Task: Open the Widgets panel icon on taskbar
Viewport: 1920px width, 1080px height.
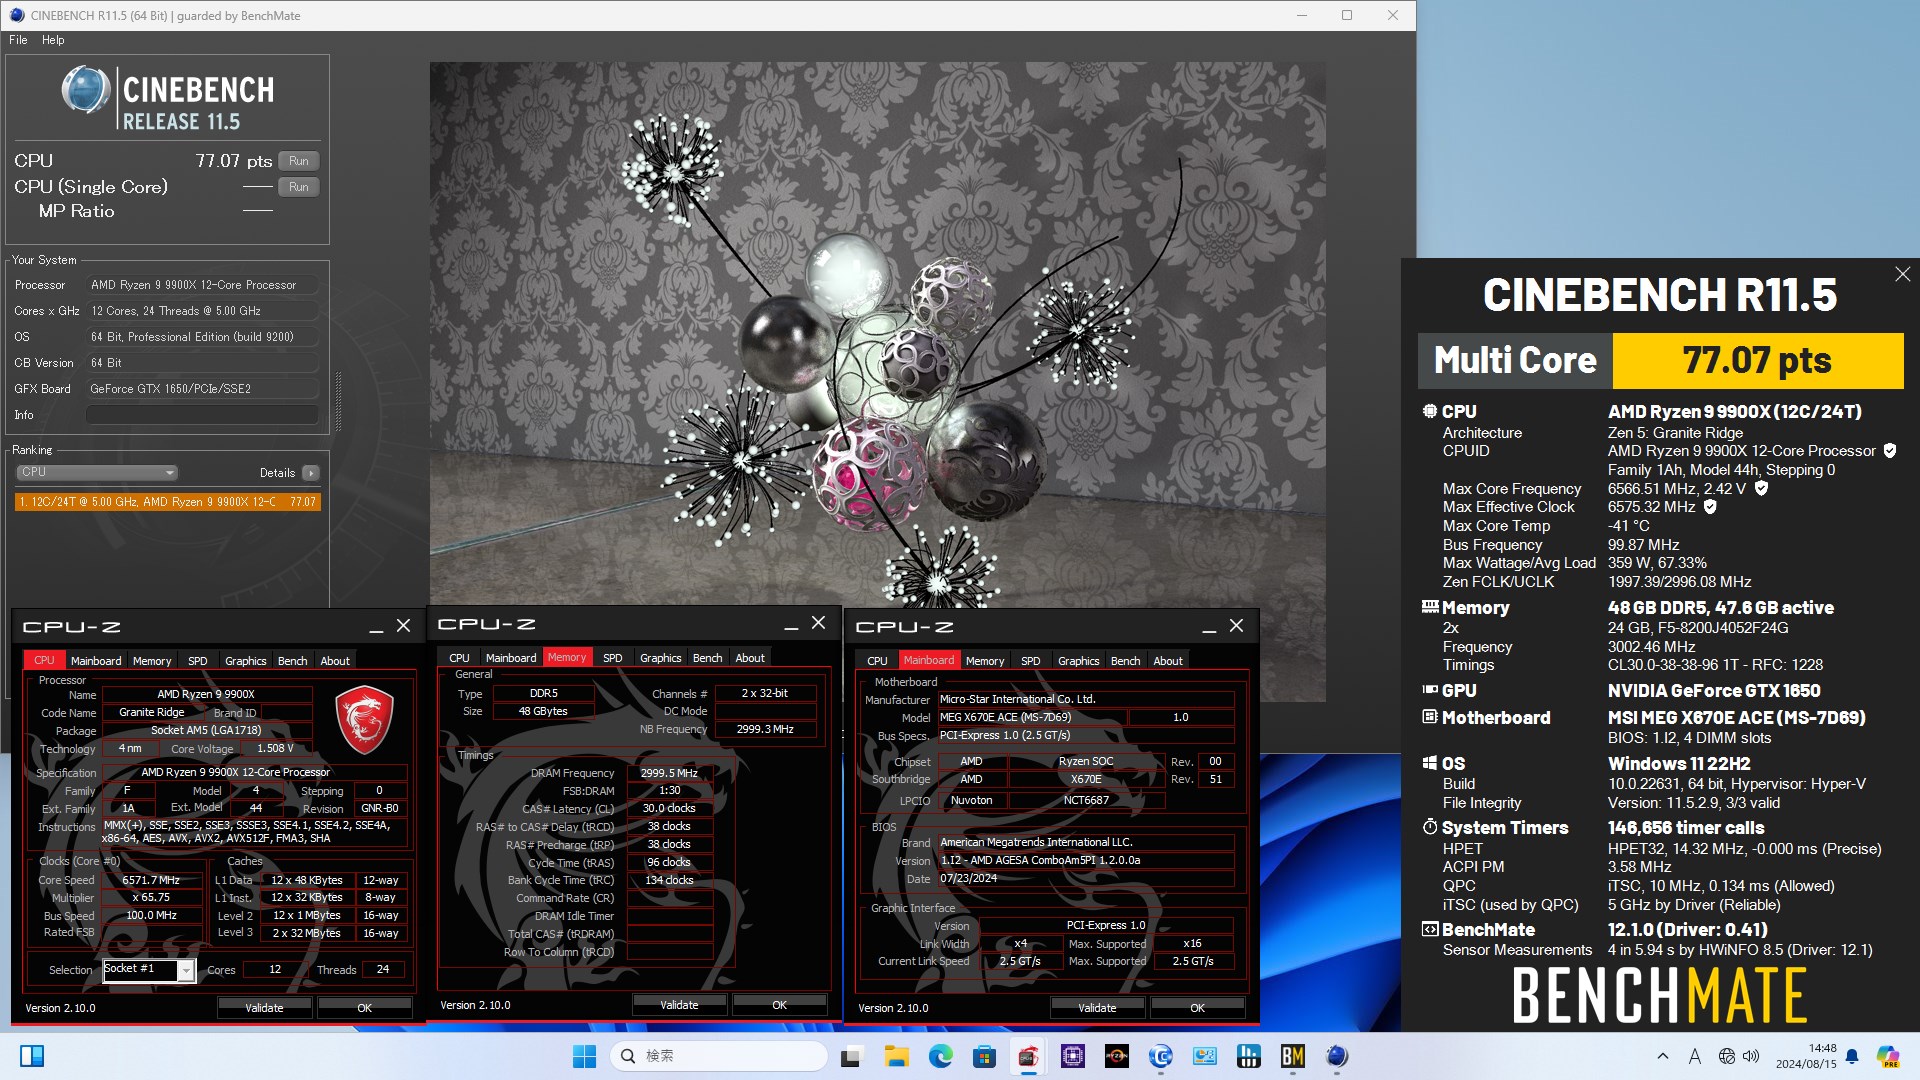Action: pos(32,1056)
